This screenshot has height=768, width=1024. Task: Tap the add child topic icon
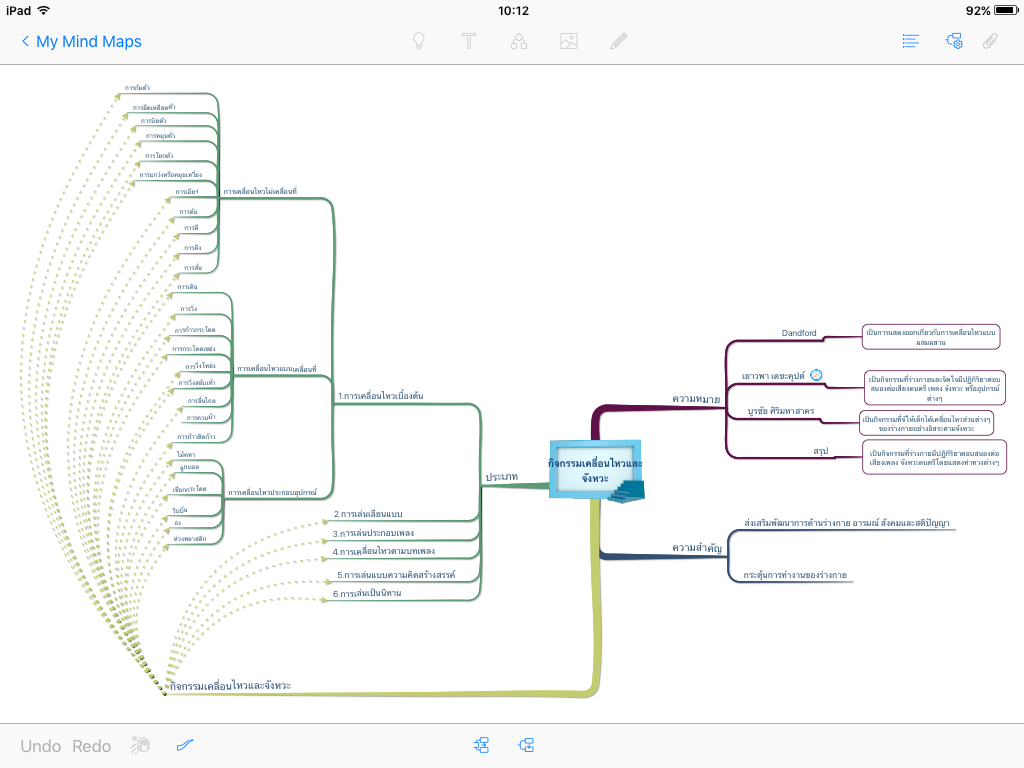coord(527,745)
